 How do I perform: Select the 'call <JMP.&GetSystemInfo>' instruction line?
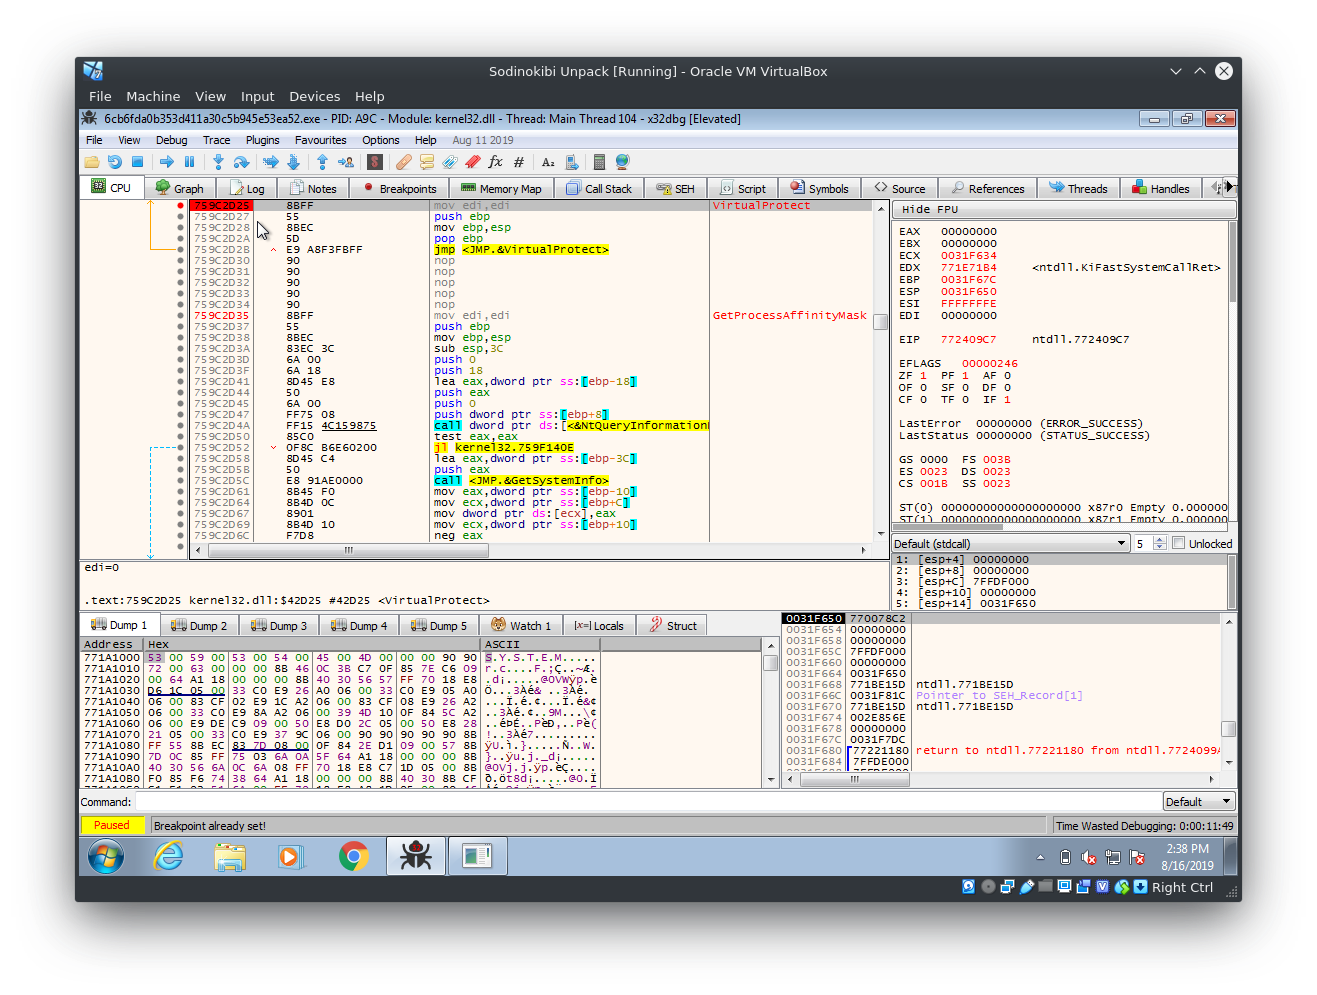(521, 480)
